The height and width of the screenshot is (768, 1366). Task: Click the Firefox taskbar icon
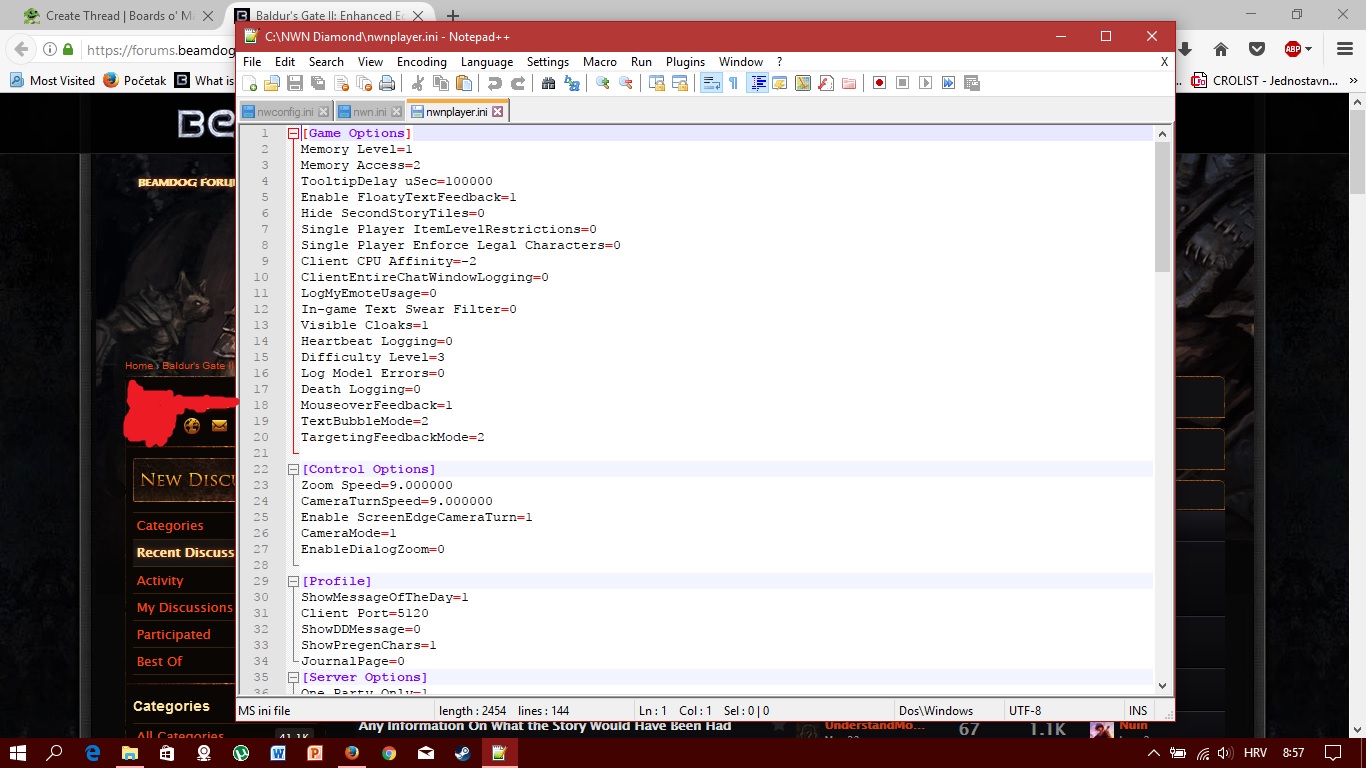point(352,752)
